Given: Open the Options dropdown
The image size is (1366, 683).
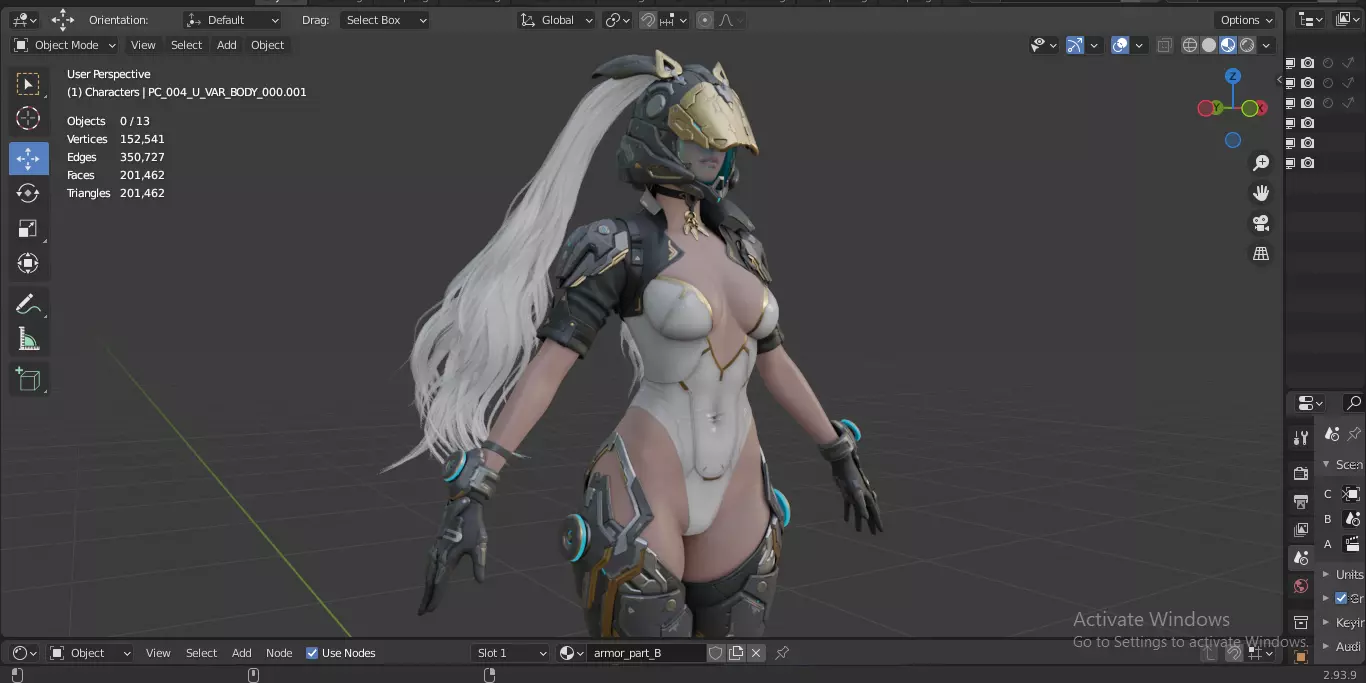Looking at the screenshot, I should [x=1247, y=20].
